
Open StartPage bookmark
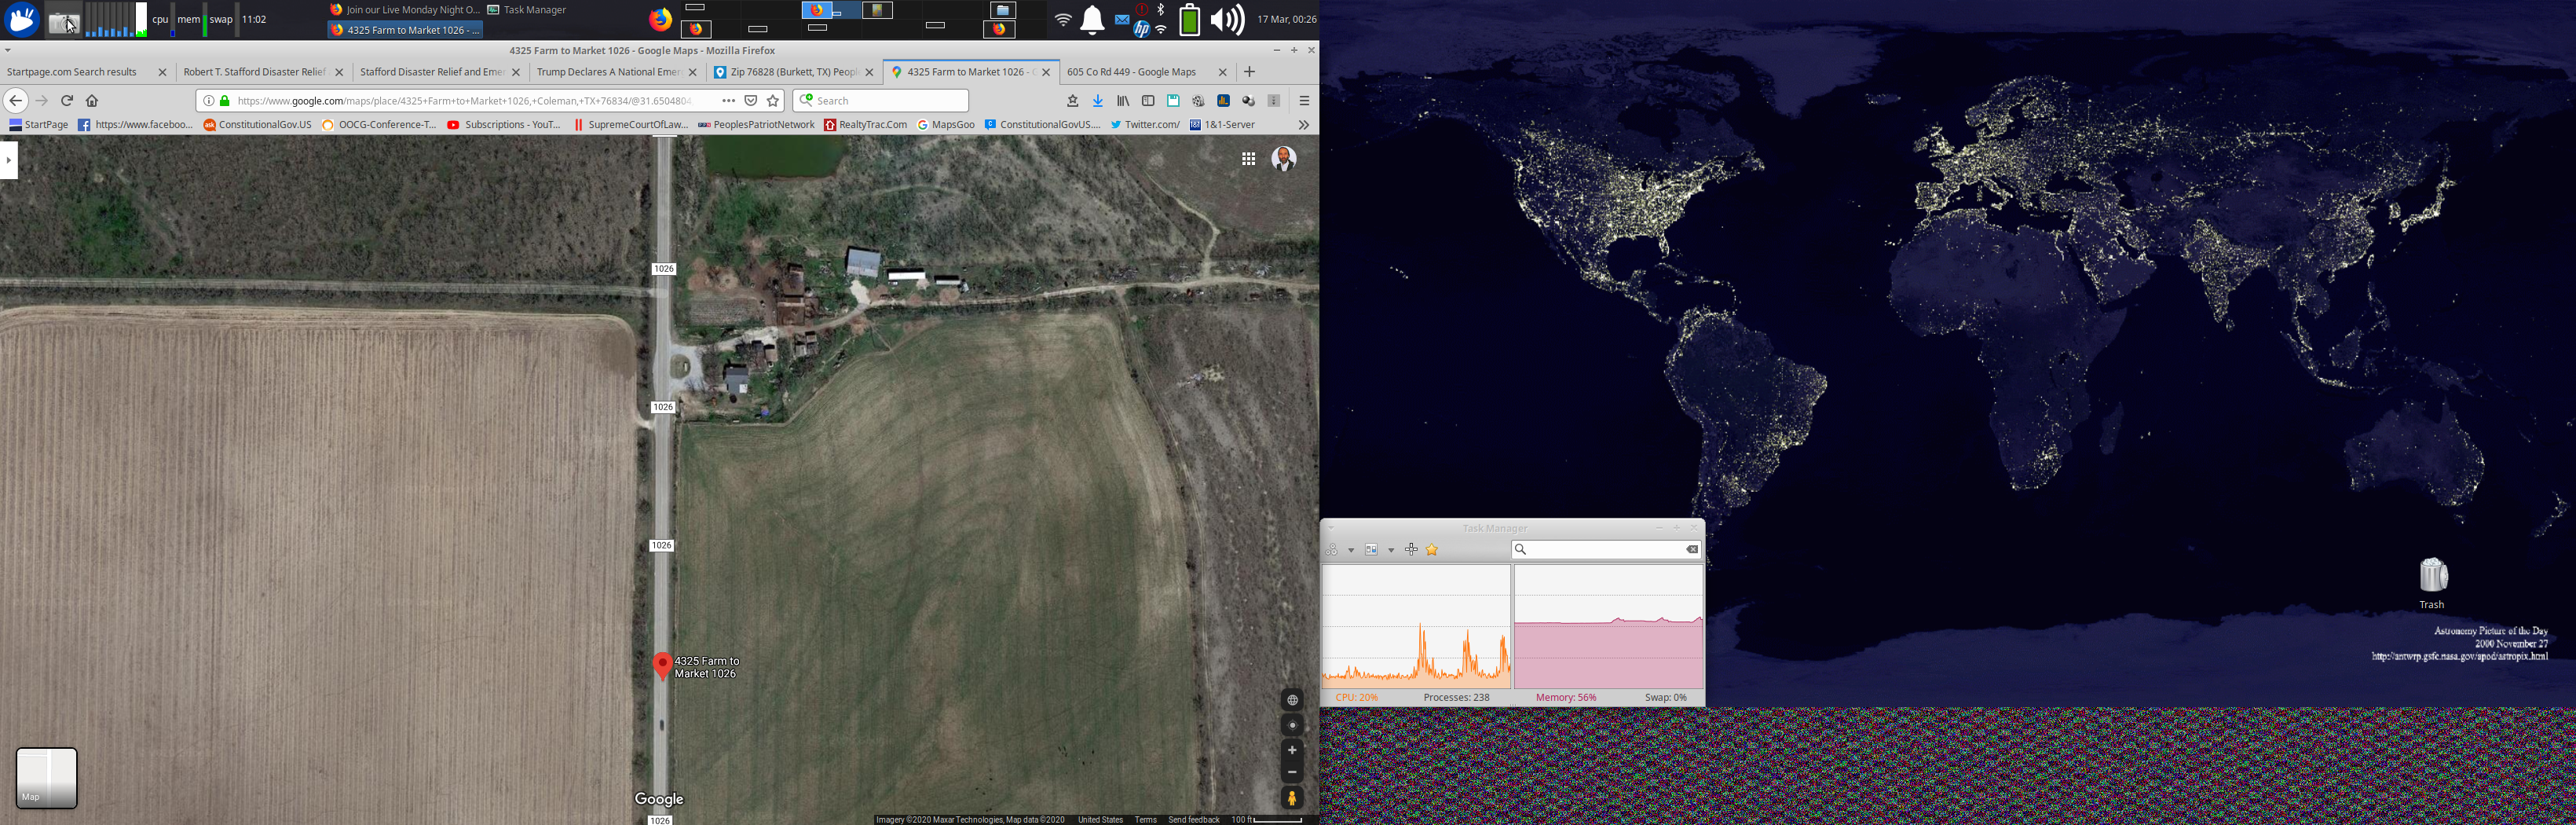tap(39, 125)
